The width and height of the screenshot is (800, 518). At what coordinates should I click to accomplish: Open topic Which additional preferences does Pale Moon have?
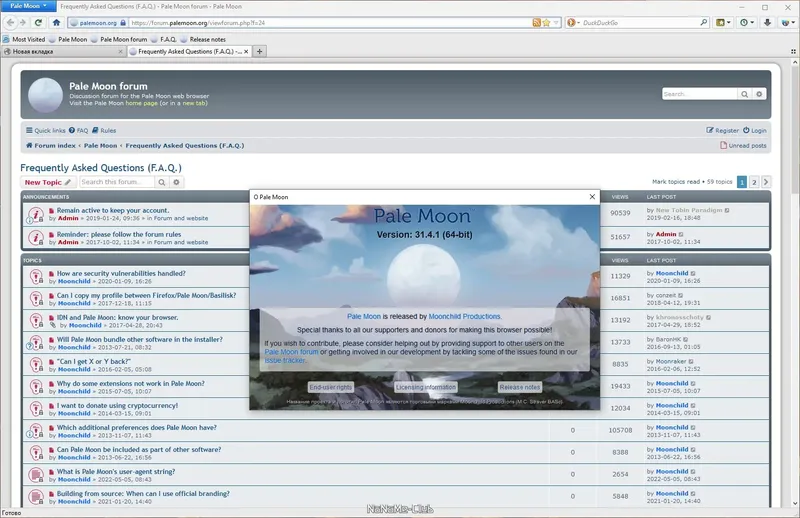coord(137,428)
